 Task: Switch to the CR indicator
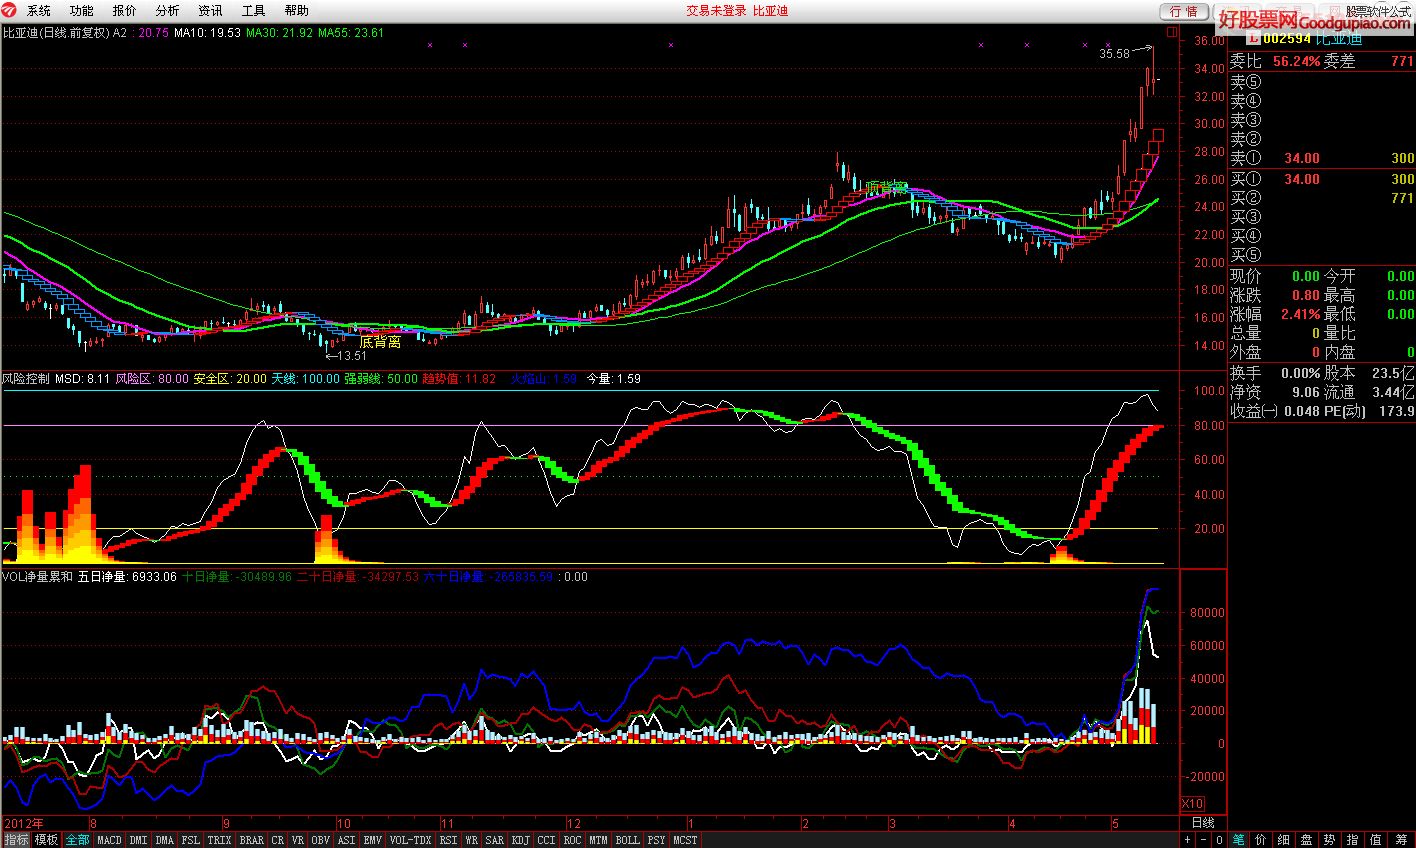point(277,839)
